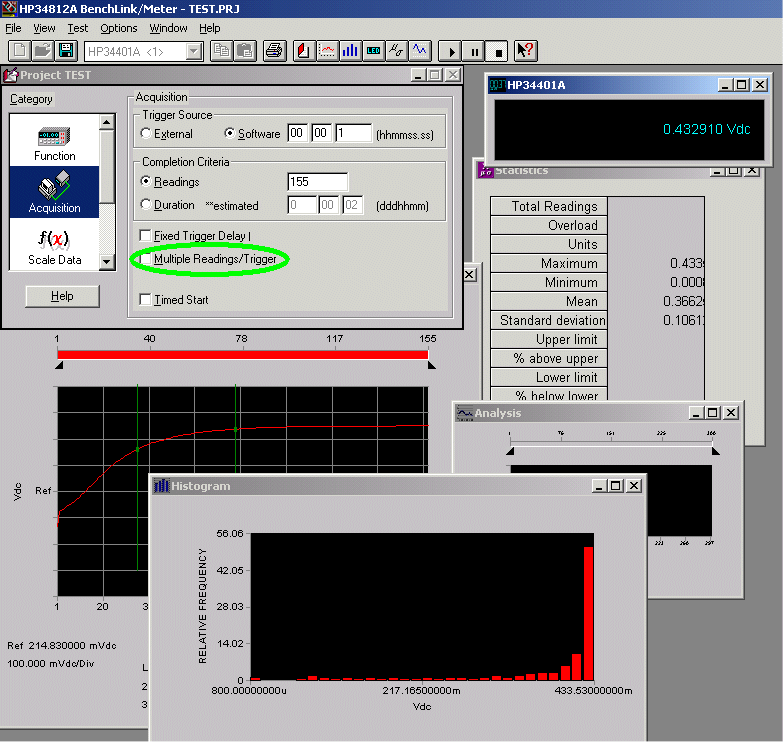The width and height of the screenshot is (783, 742).
Task: Select External trigger source radio button
Action: [146, 133]
